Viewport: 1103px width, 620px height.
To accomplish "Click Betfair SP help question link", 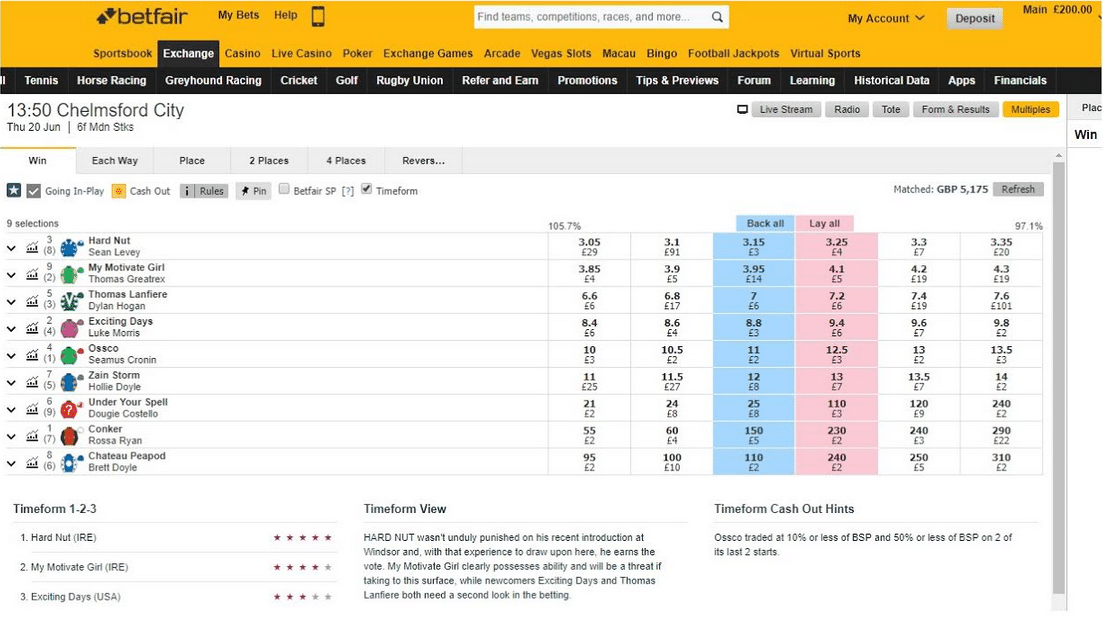I will 348,191.
